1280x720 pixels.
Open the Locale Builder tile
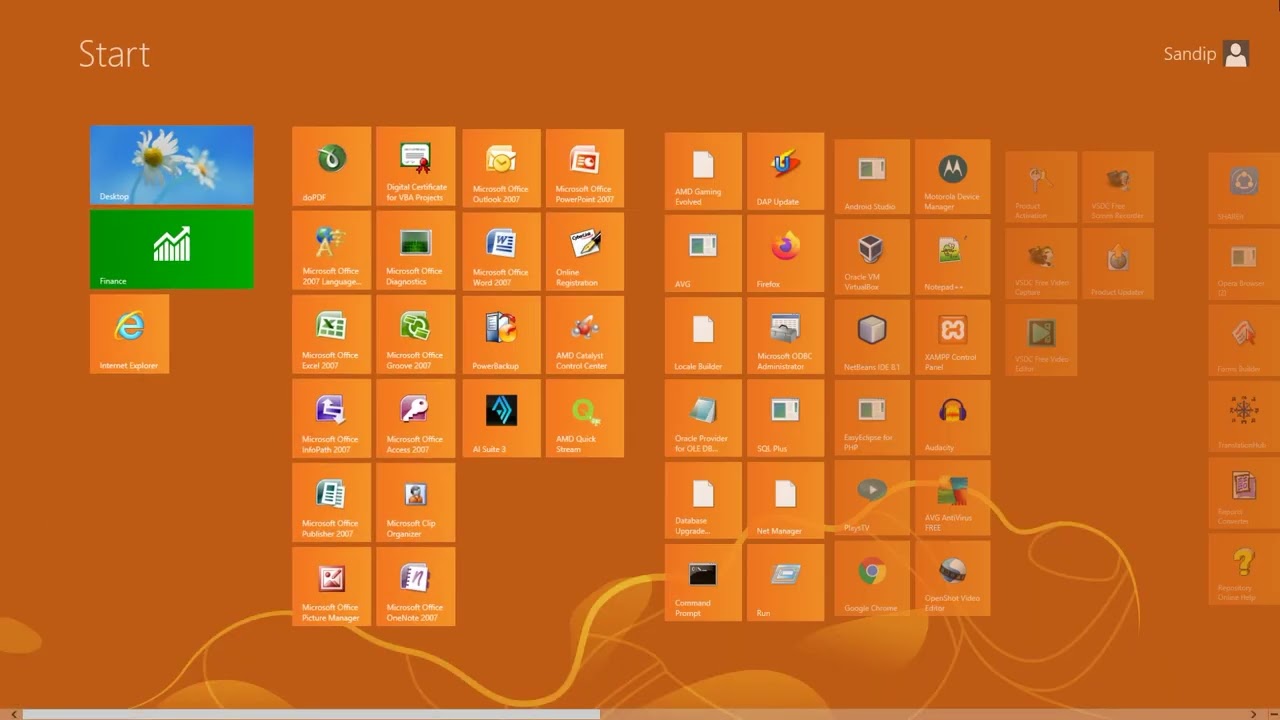(x=704, y=336)
